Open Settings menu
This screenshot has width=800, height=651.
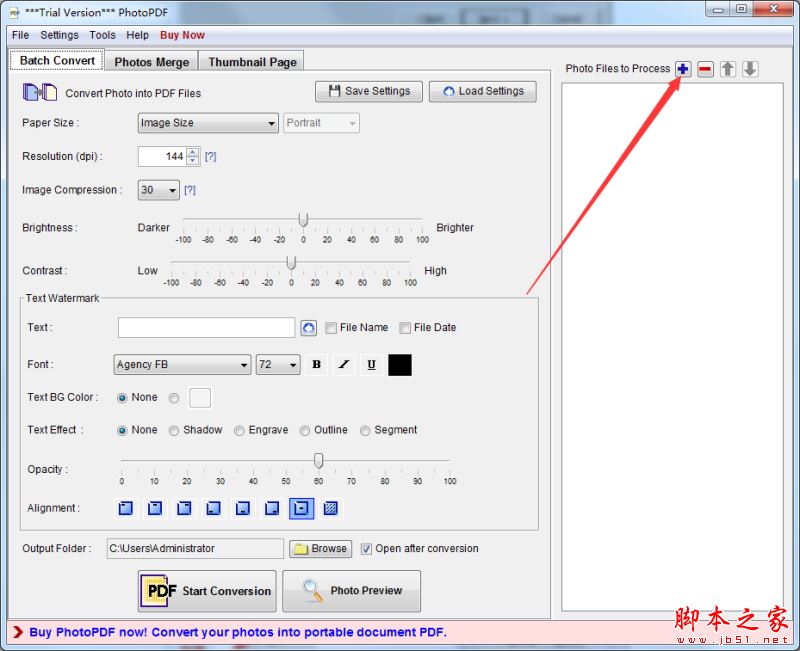(59, 35)
